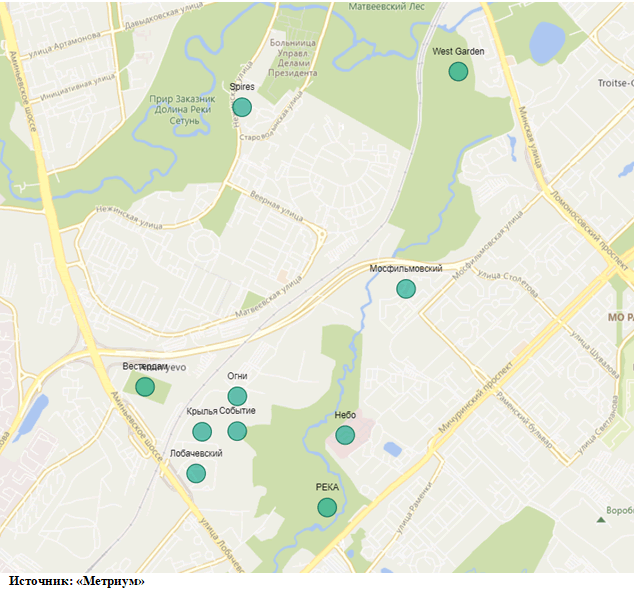Select the РЕКА marker circle

click(327, 507)
